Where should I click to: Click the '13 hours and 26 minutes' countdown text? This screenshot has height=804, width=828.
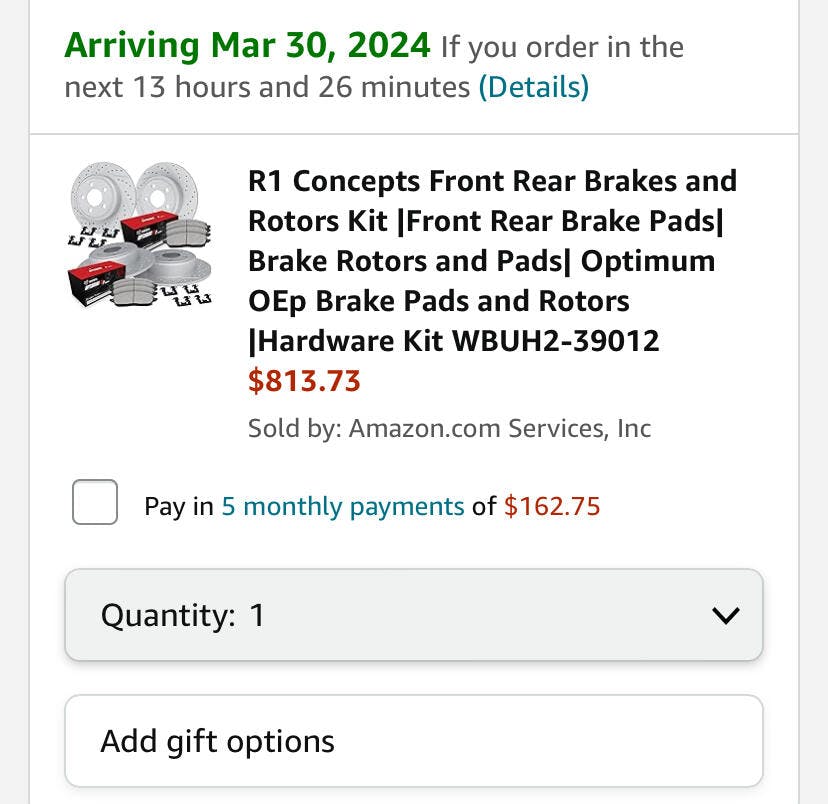(x=301, y=88)
